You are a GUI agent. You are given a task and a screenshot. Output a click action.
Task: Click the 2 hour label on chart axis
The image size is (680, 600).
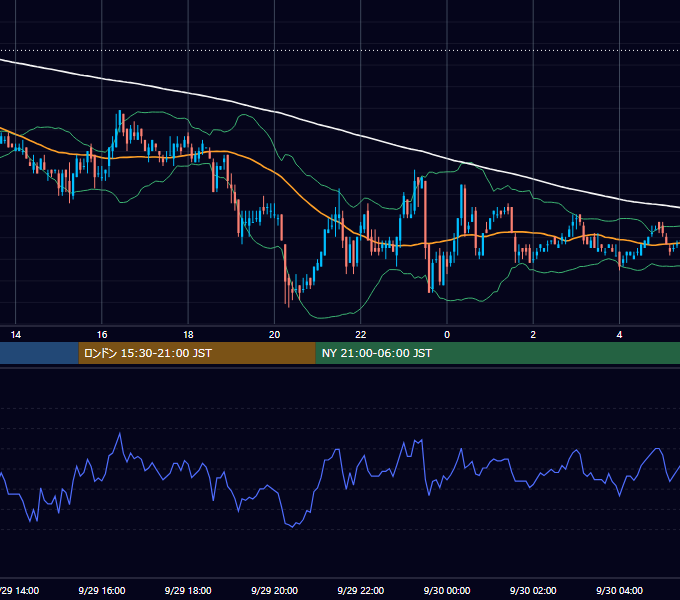[x=533, y=335]
